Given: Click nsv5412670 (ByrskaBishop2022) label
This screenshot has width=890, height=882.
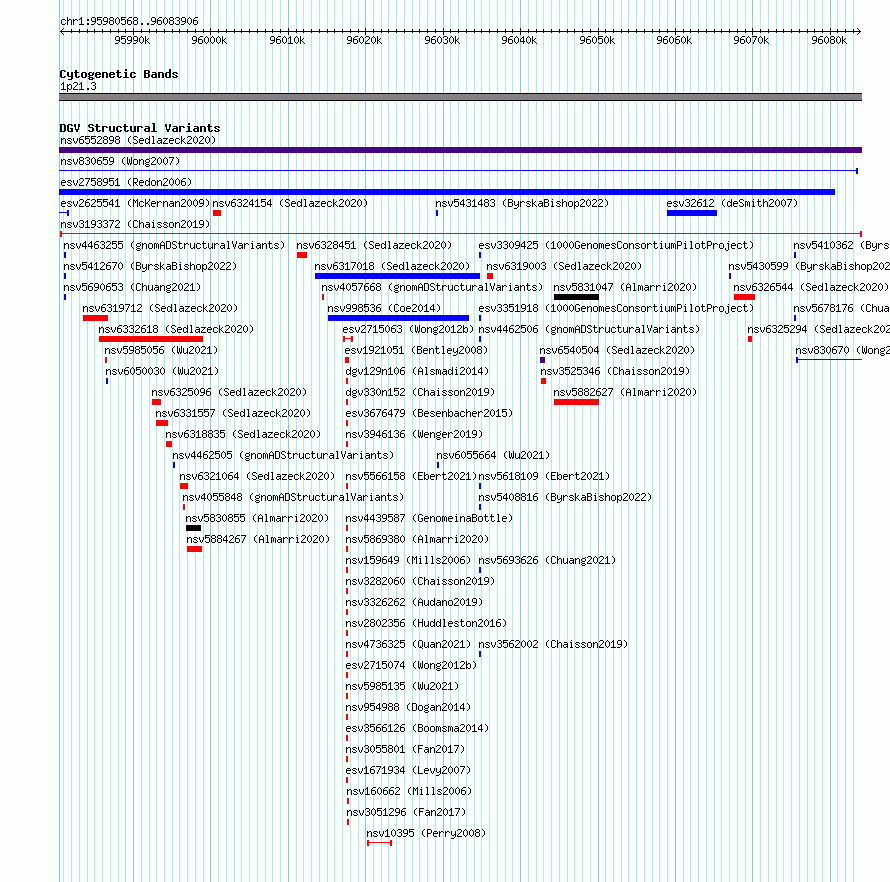Looking at the screenshot, I should coord(150,266).
